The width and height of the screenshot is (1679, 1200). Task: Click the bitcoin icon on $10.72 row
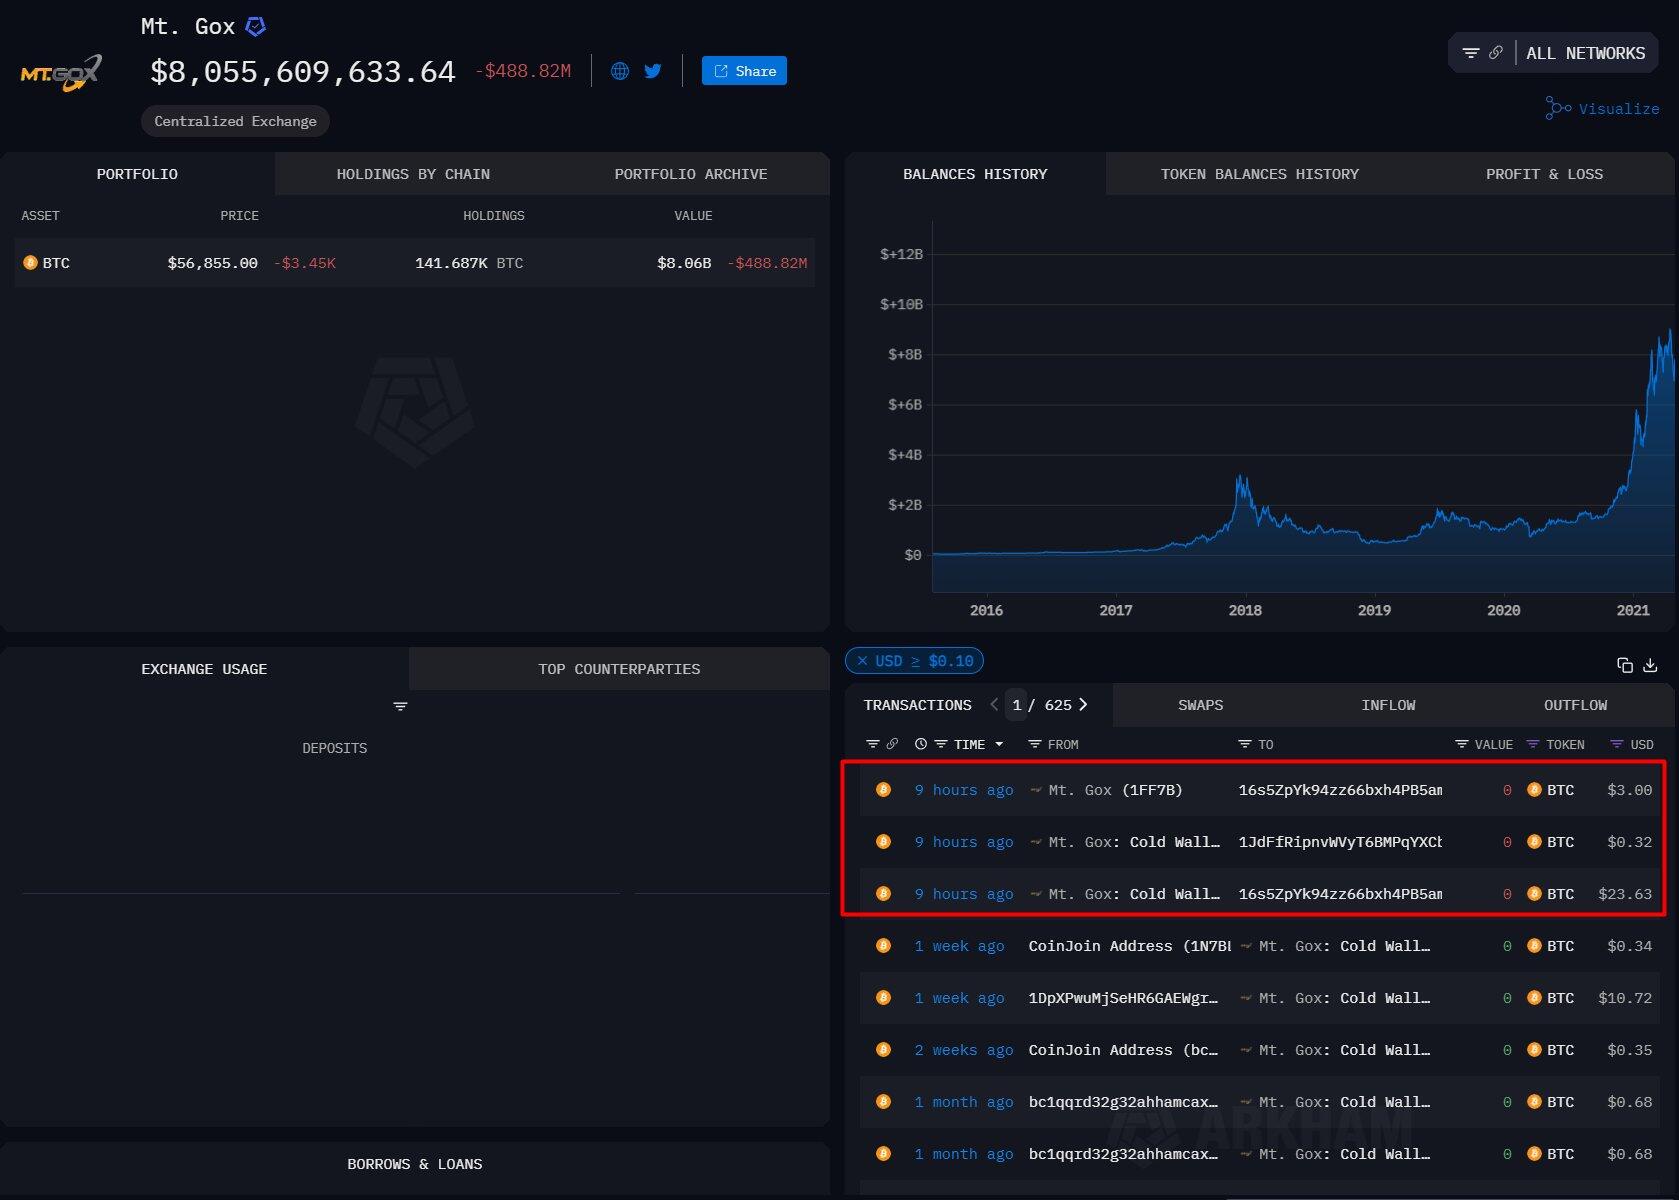point(883,997)
